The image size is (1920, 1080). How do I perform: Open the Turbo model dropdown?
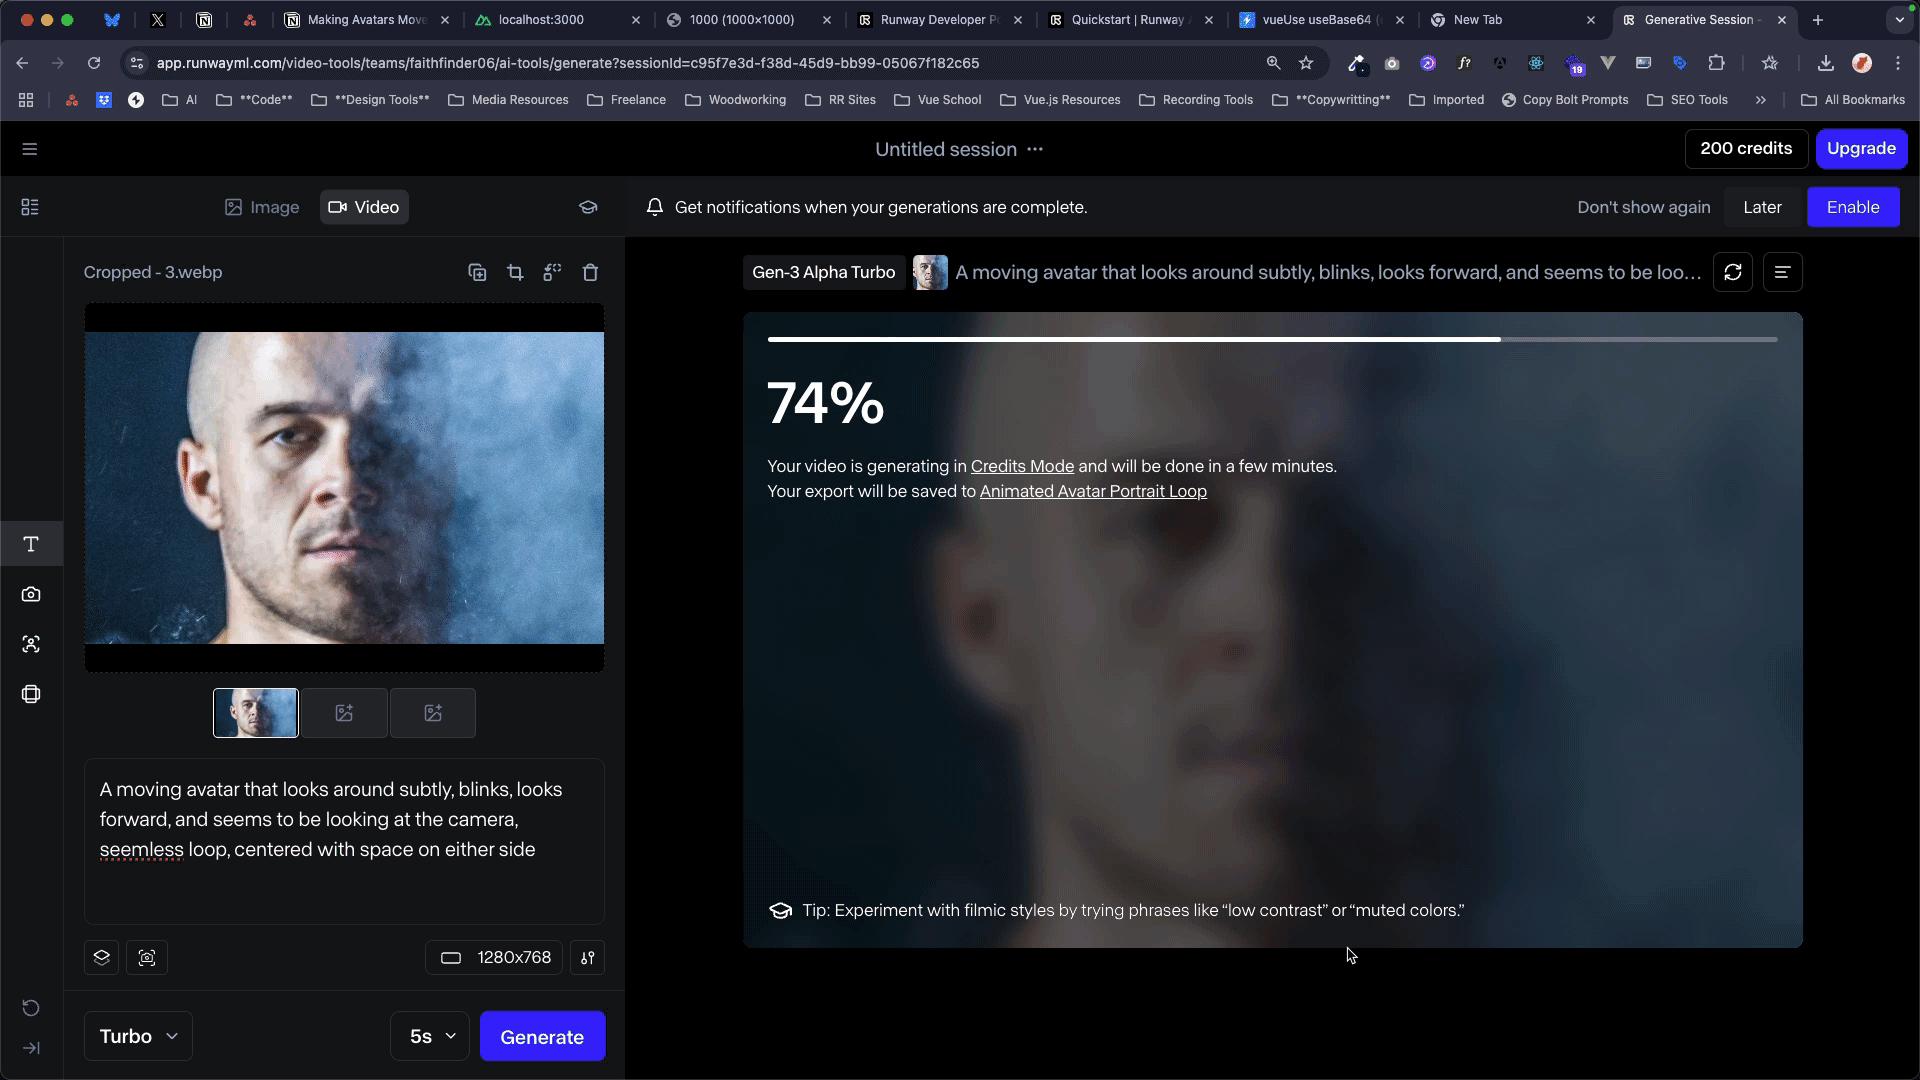point(138,1036)
